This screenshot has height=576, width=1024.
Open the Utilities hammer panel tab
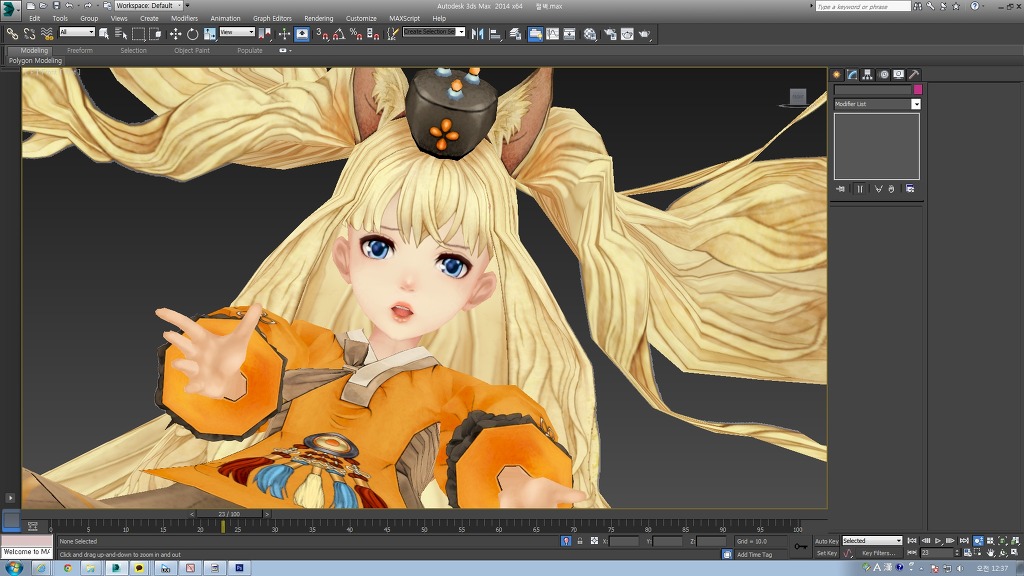click(914, 74)
